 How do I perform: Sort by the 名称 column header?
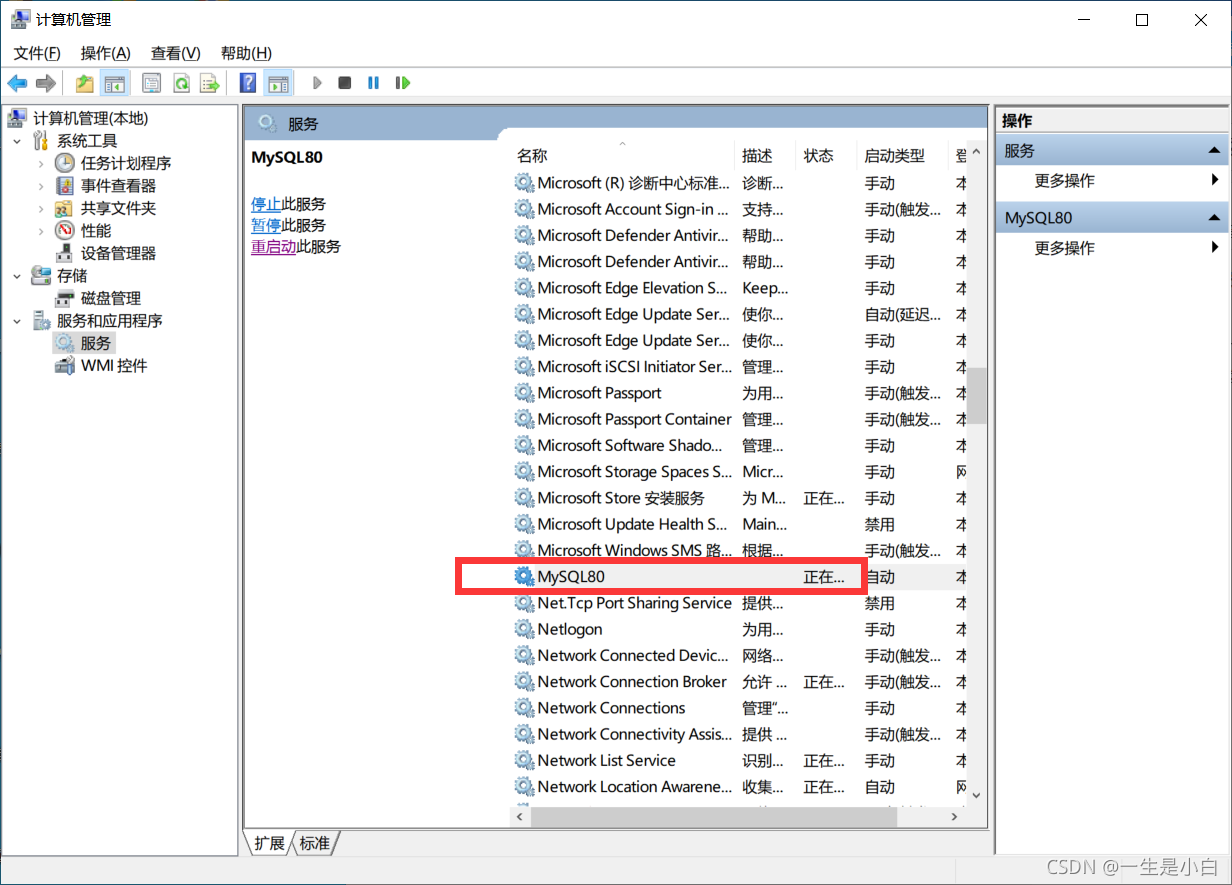(x=622, y=156)
